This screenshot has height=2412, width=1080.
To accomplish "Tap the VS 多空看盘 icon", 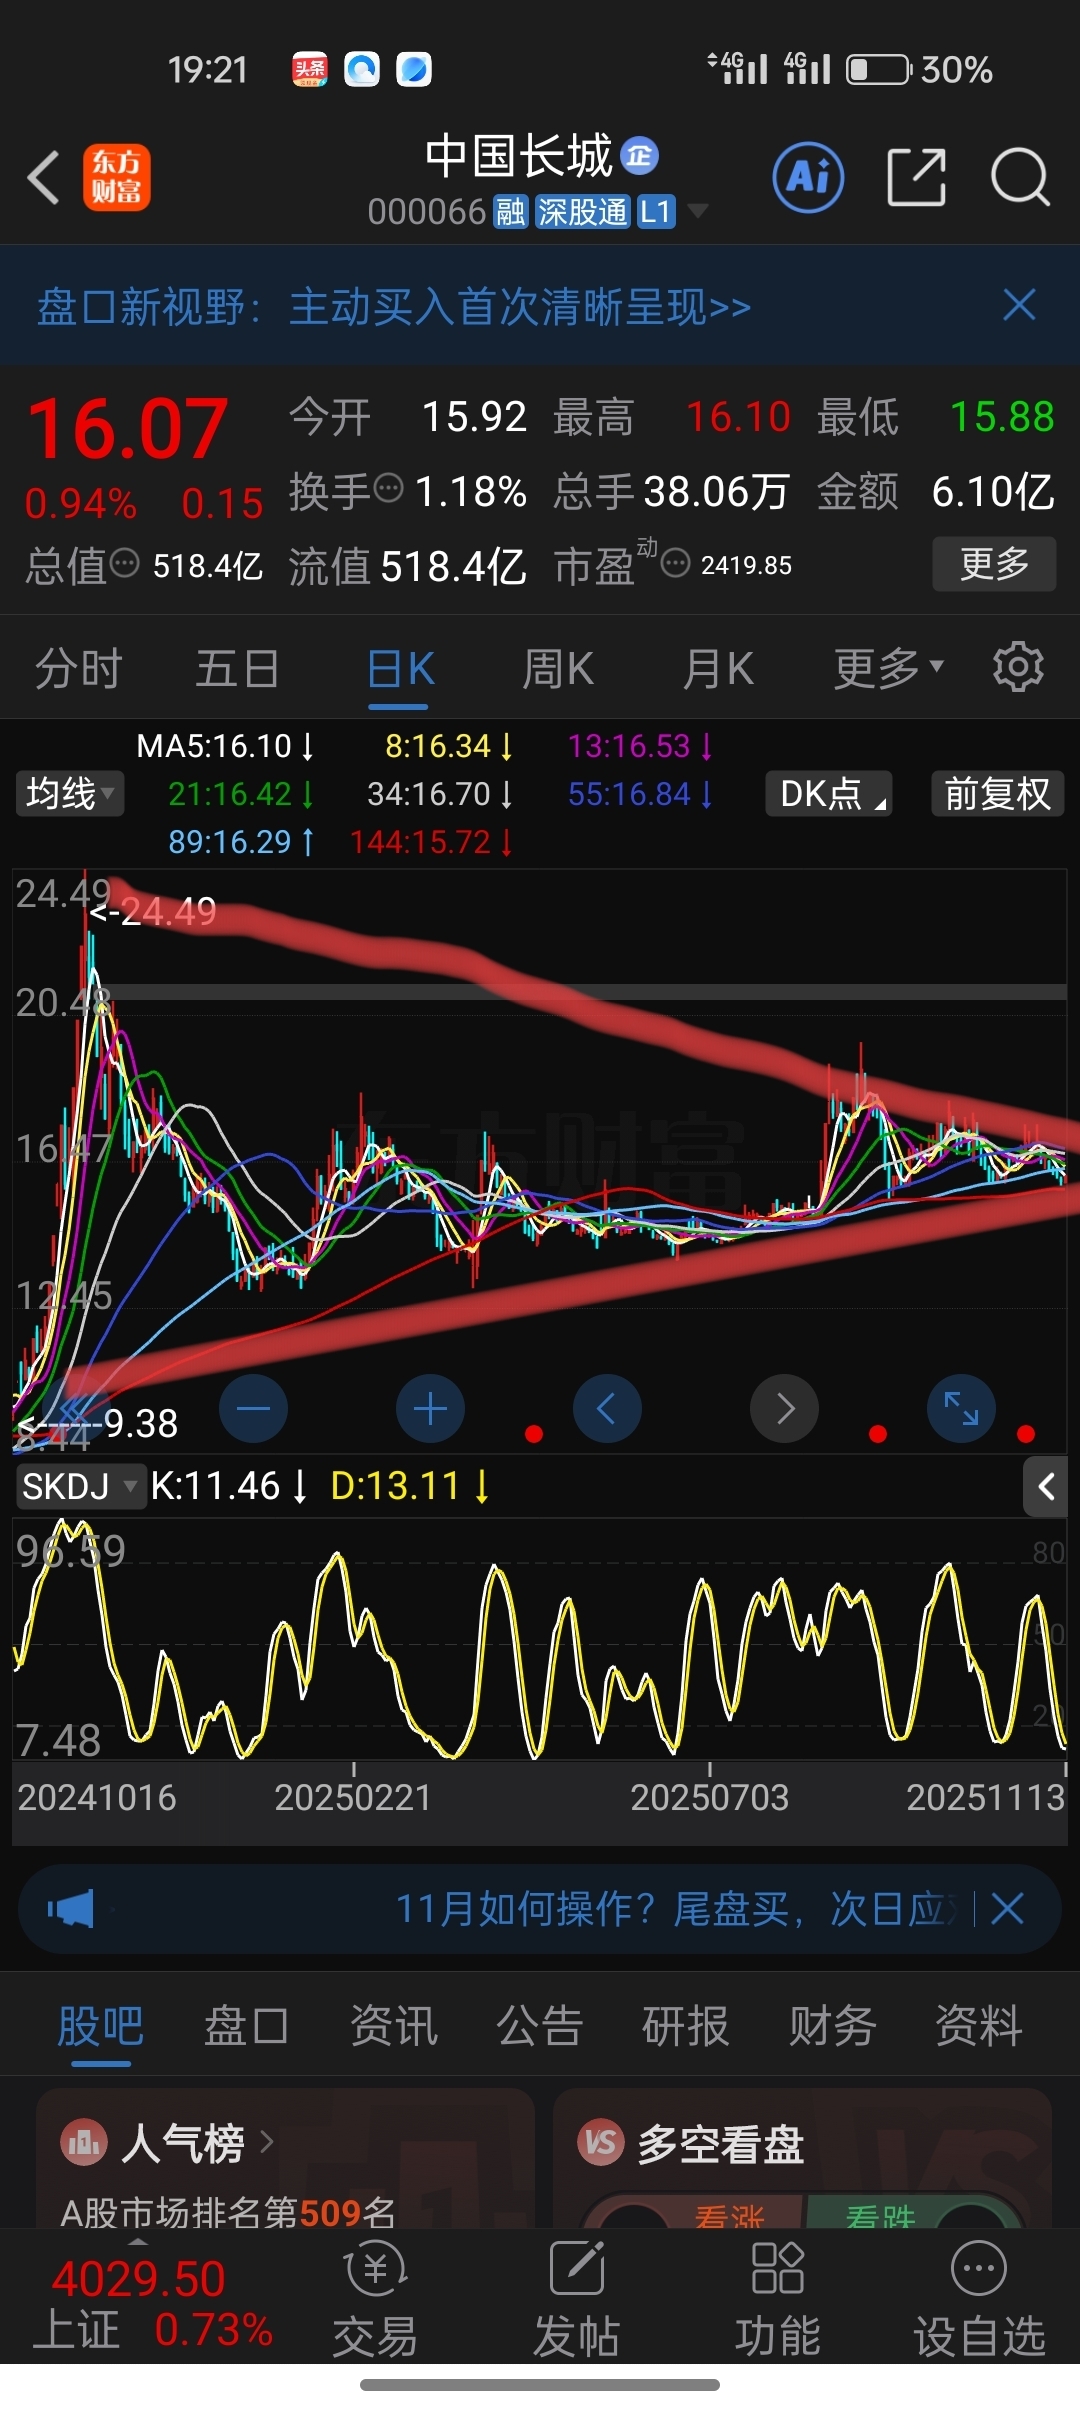I will (x=601, y=2143).
